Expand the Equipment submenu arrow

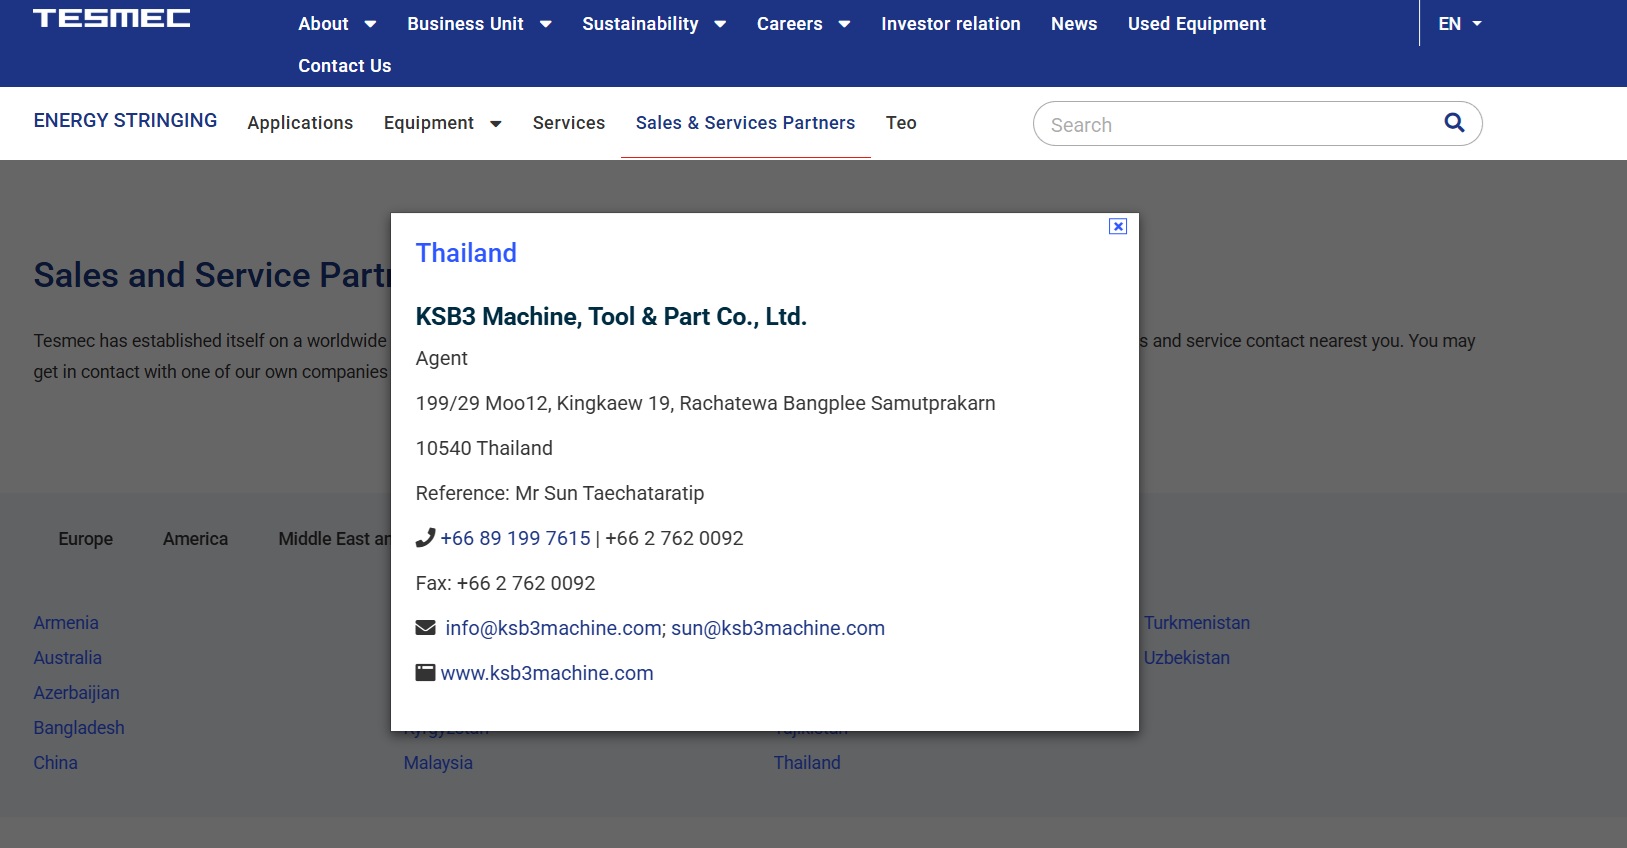pyautogui.click(x=495, y=124)
